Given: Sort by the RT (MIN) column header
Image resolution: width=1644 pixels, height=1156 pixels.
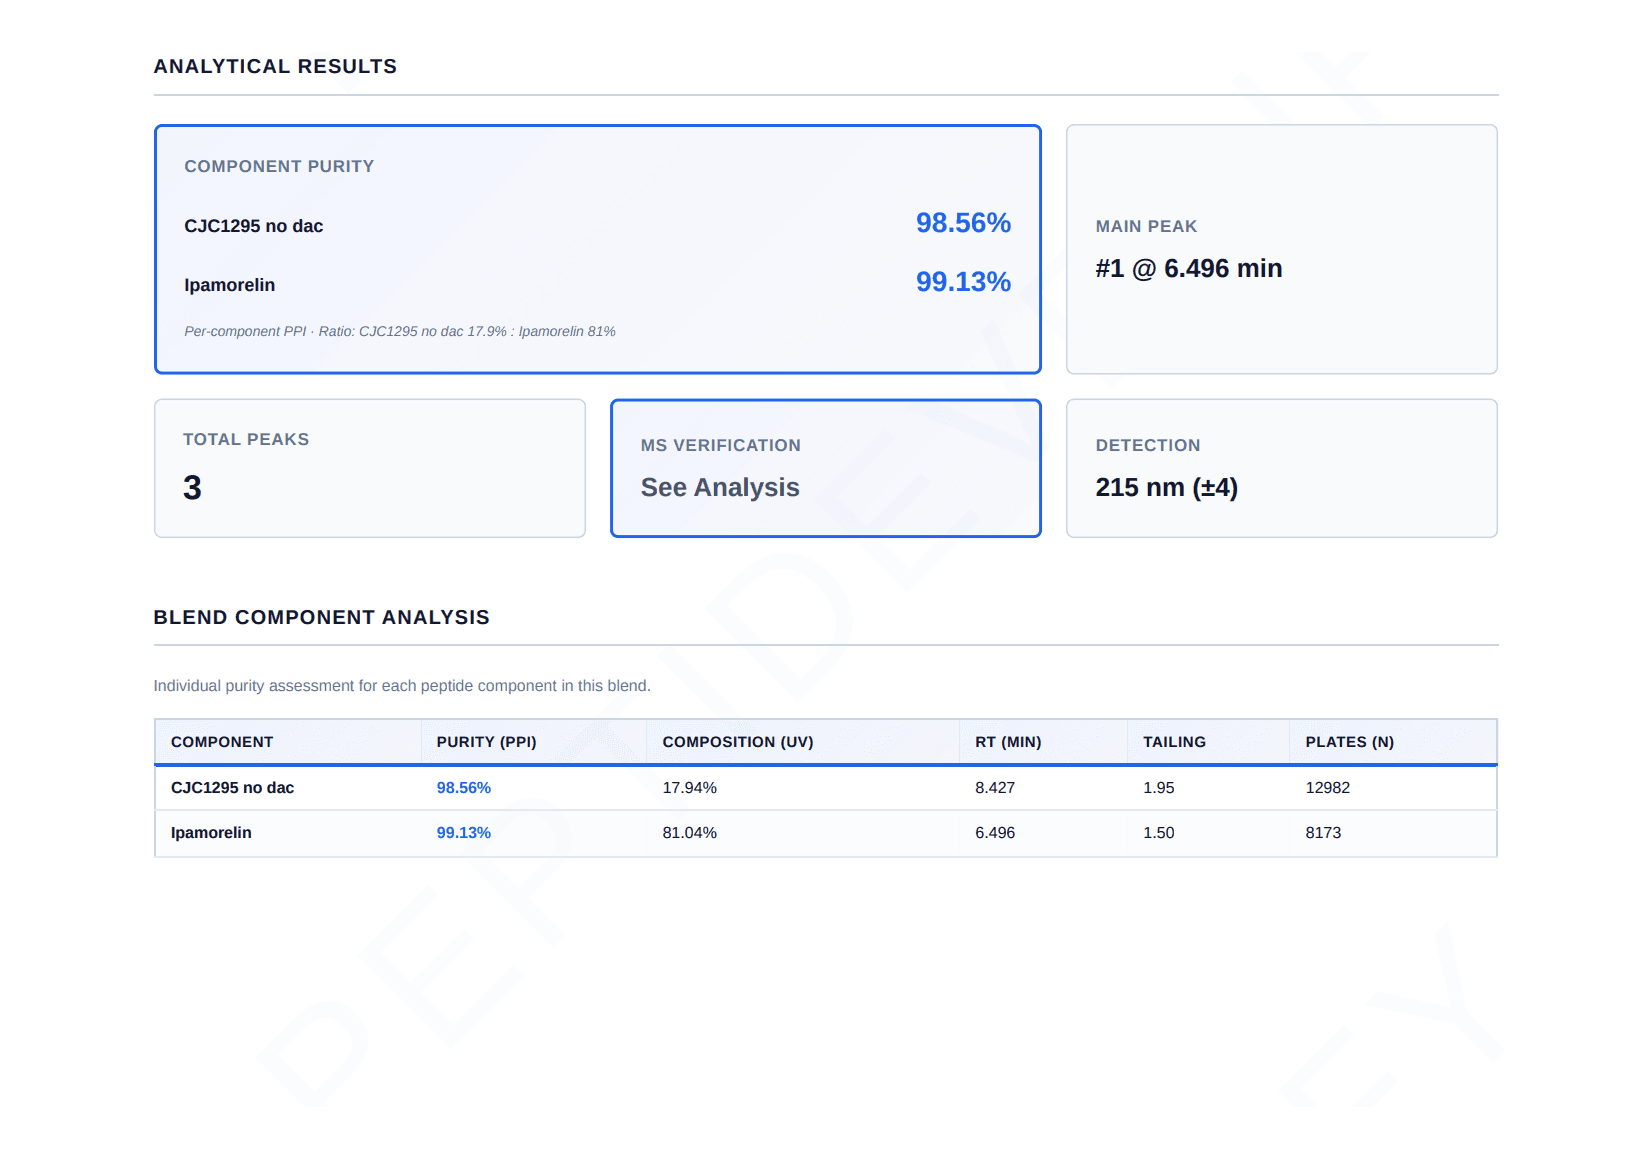Looking at the screenshot, I should coord(1008,742).
